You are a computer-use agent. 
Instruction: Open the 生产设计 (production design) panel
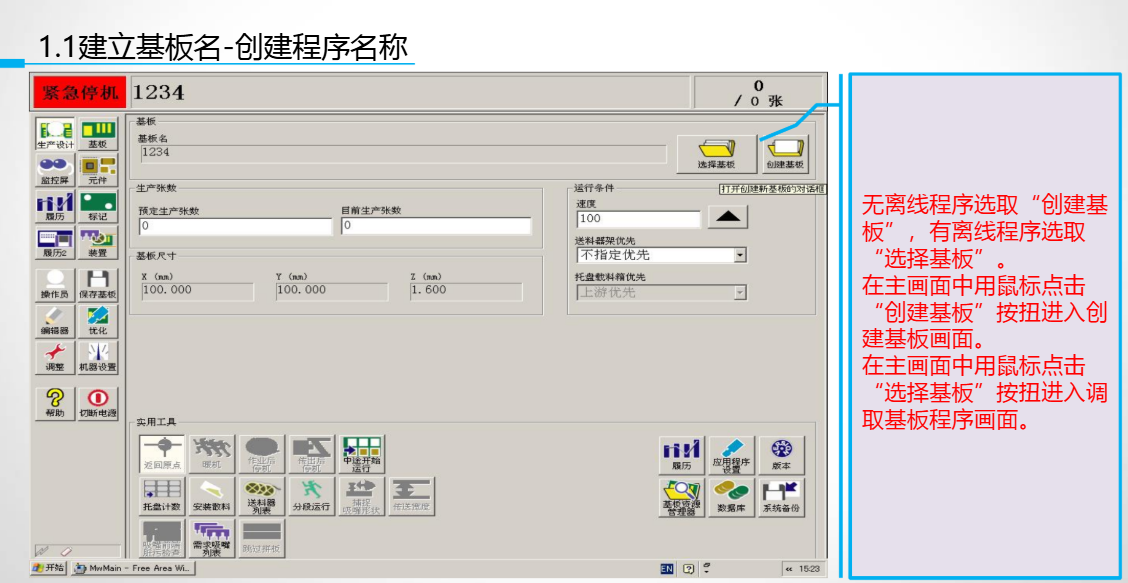57,135
